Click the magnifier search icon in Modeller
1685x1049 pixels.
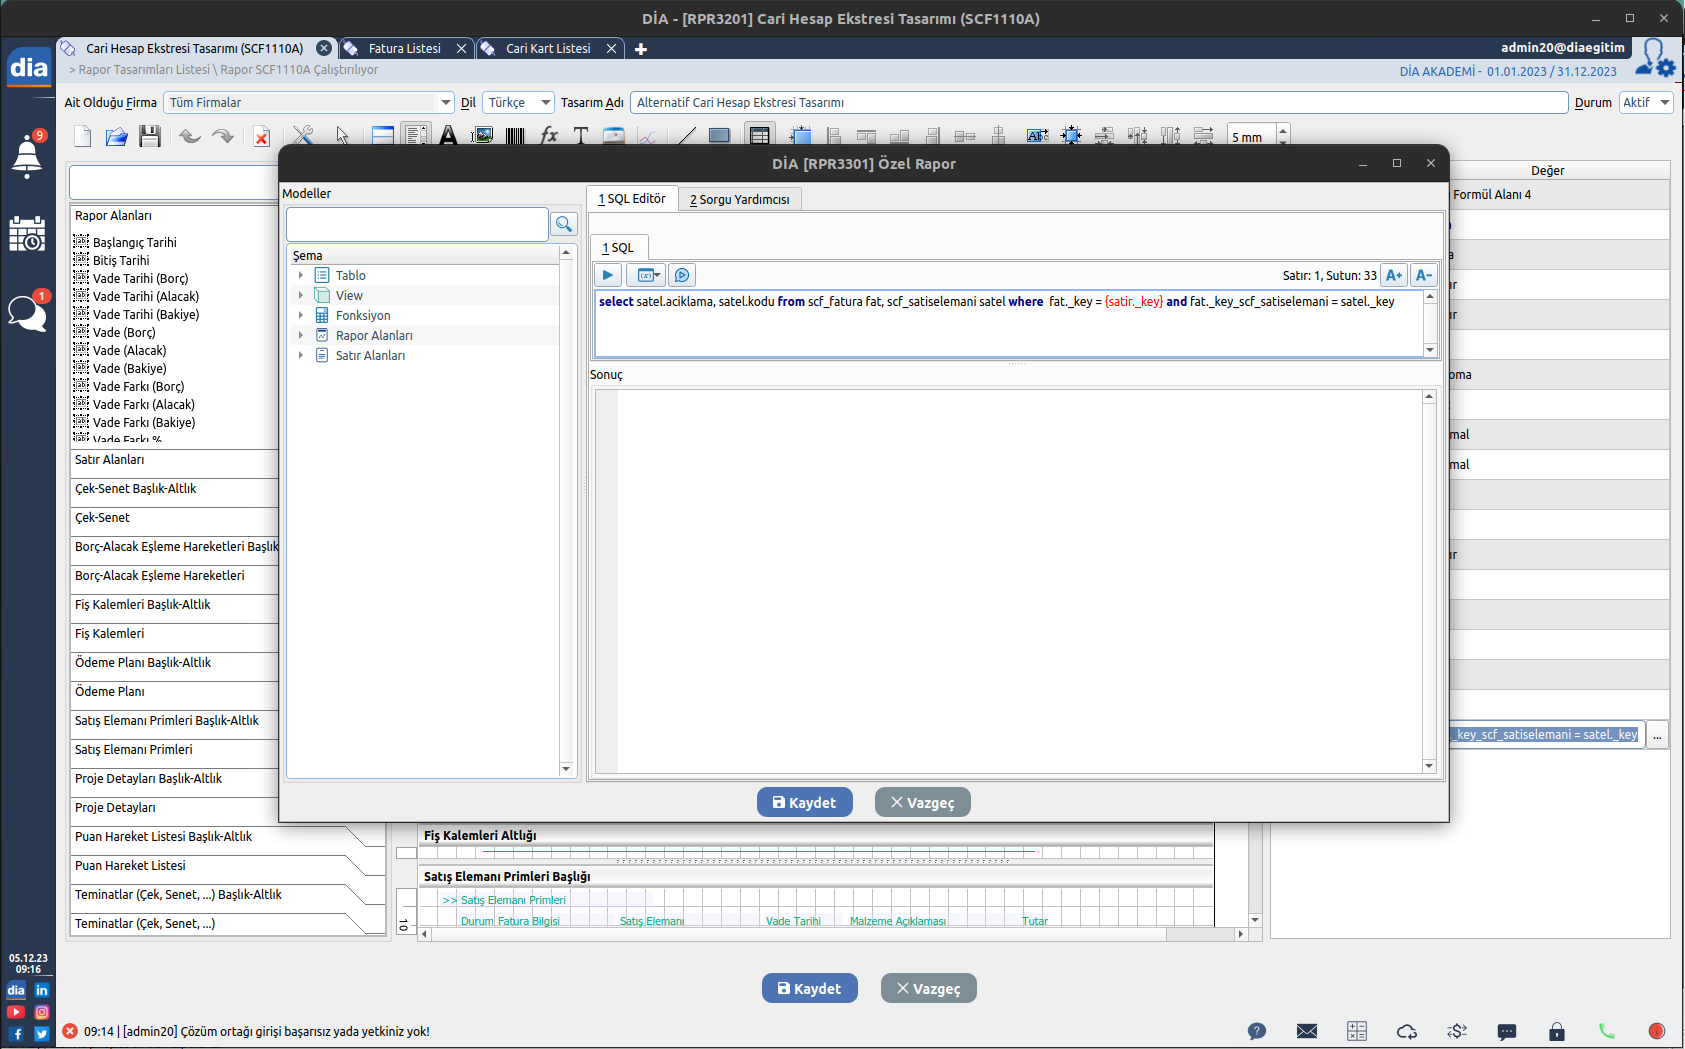coord(564,224)
